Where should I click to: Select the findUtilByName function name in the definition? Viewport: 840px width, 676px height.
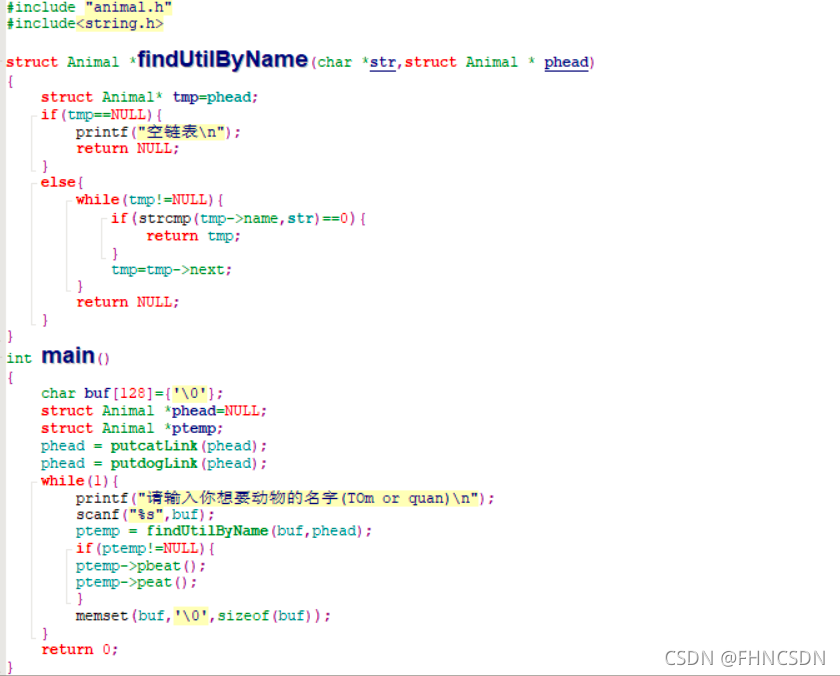pyautogui.click(x=223, y=59)
